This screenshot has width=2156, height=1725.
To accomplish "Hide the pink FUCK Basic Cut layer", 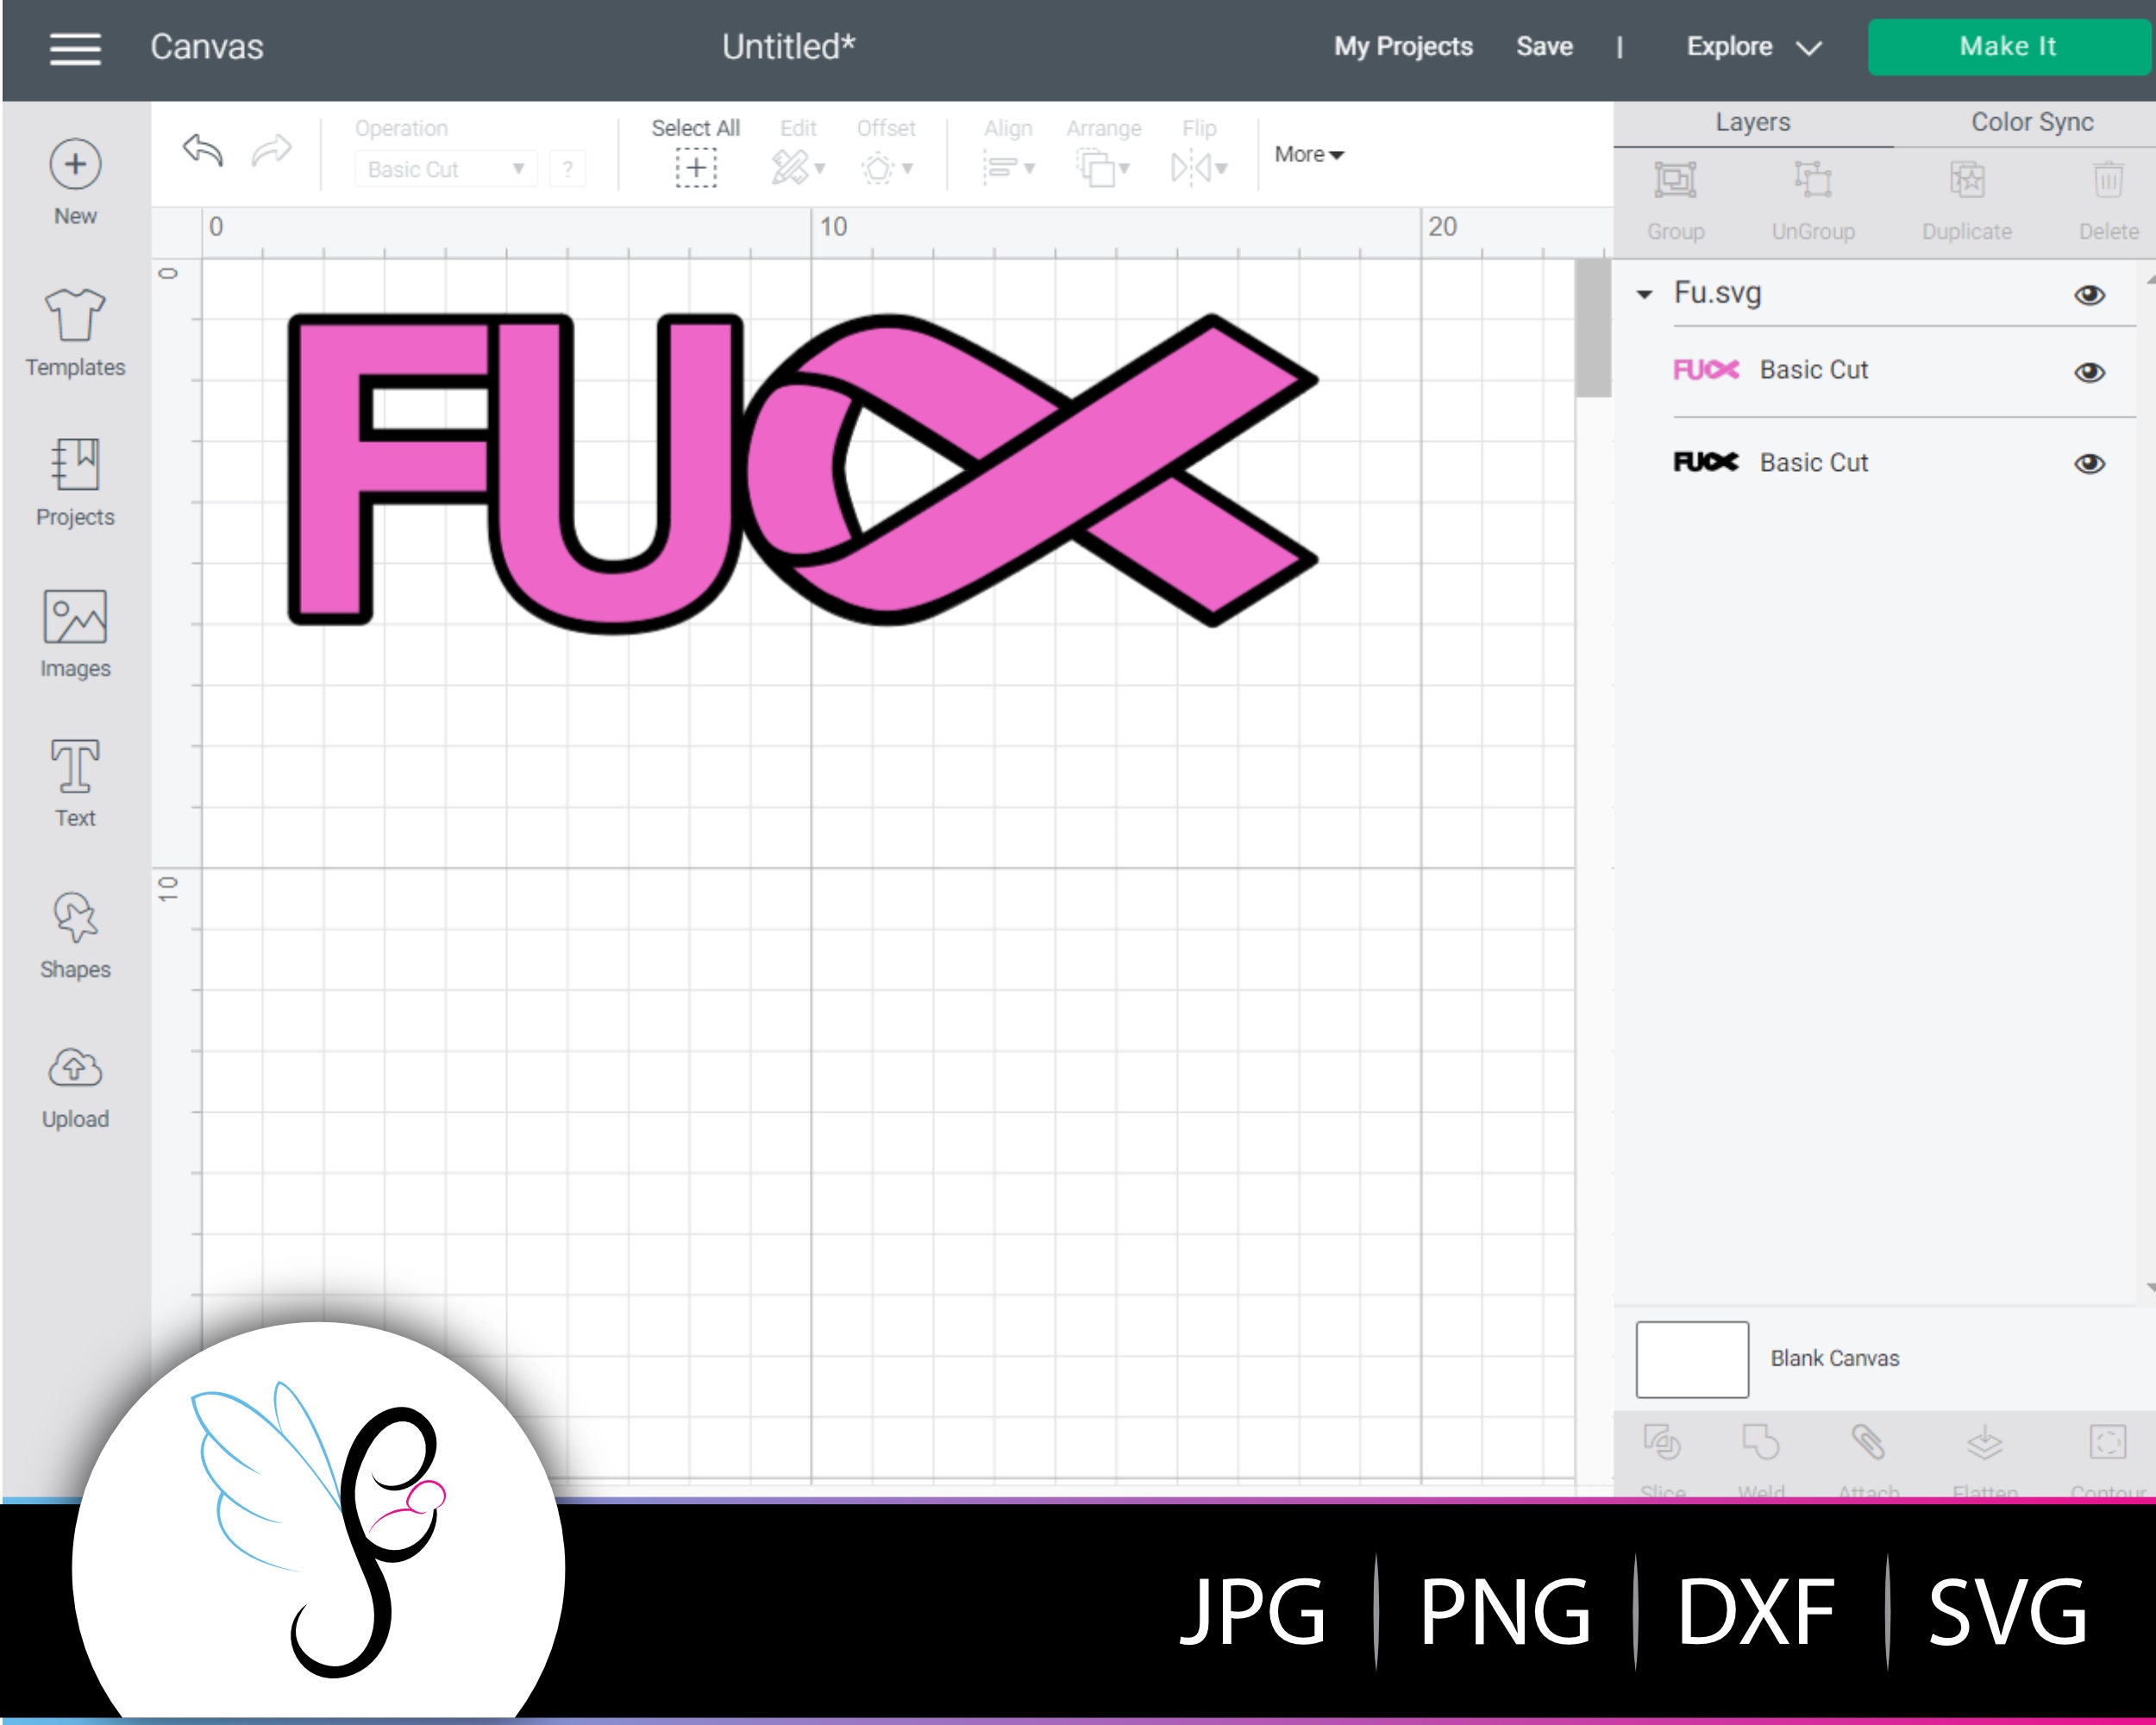I will pyautogui.click(x=2088, y=371).
